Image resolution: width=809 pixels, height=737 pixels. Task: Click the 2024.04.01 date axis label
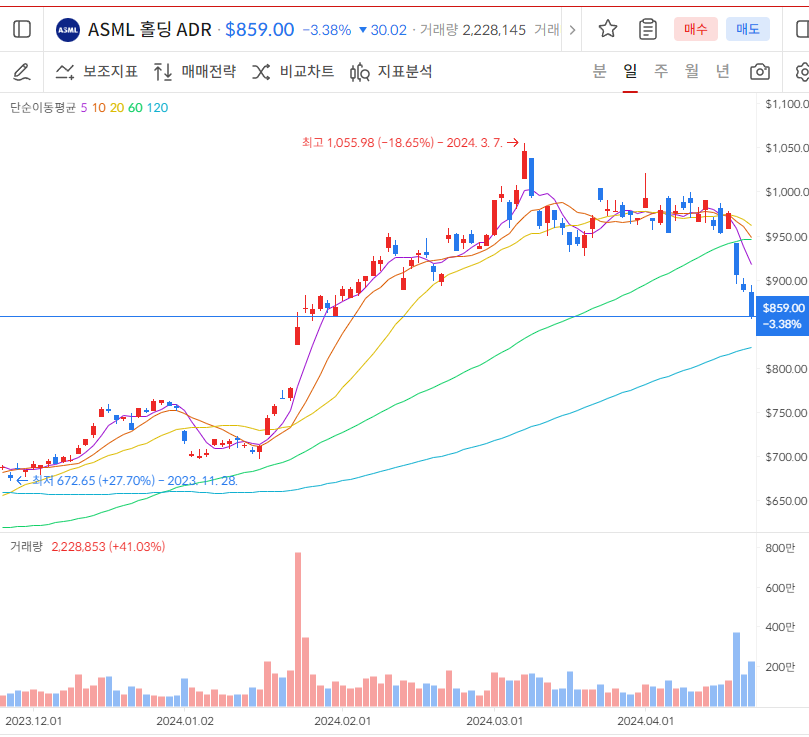point(645,721)
